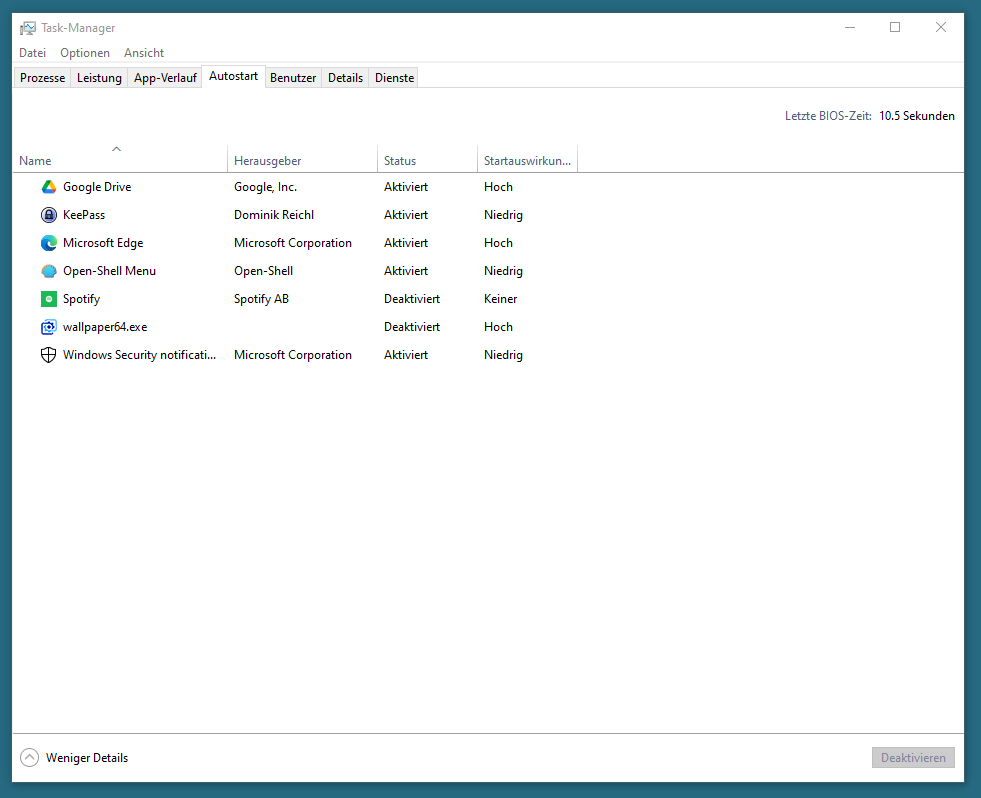Click the 10.5 Sekunden BIOS time value
Screen dimensions: 981x798
(x=917, y=116)
